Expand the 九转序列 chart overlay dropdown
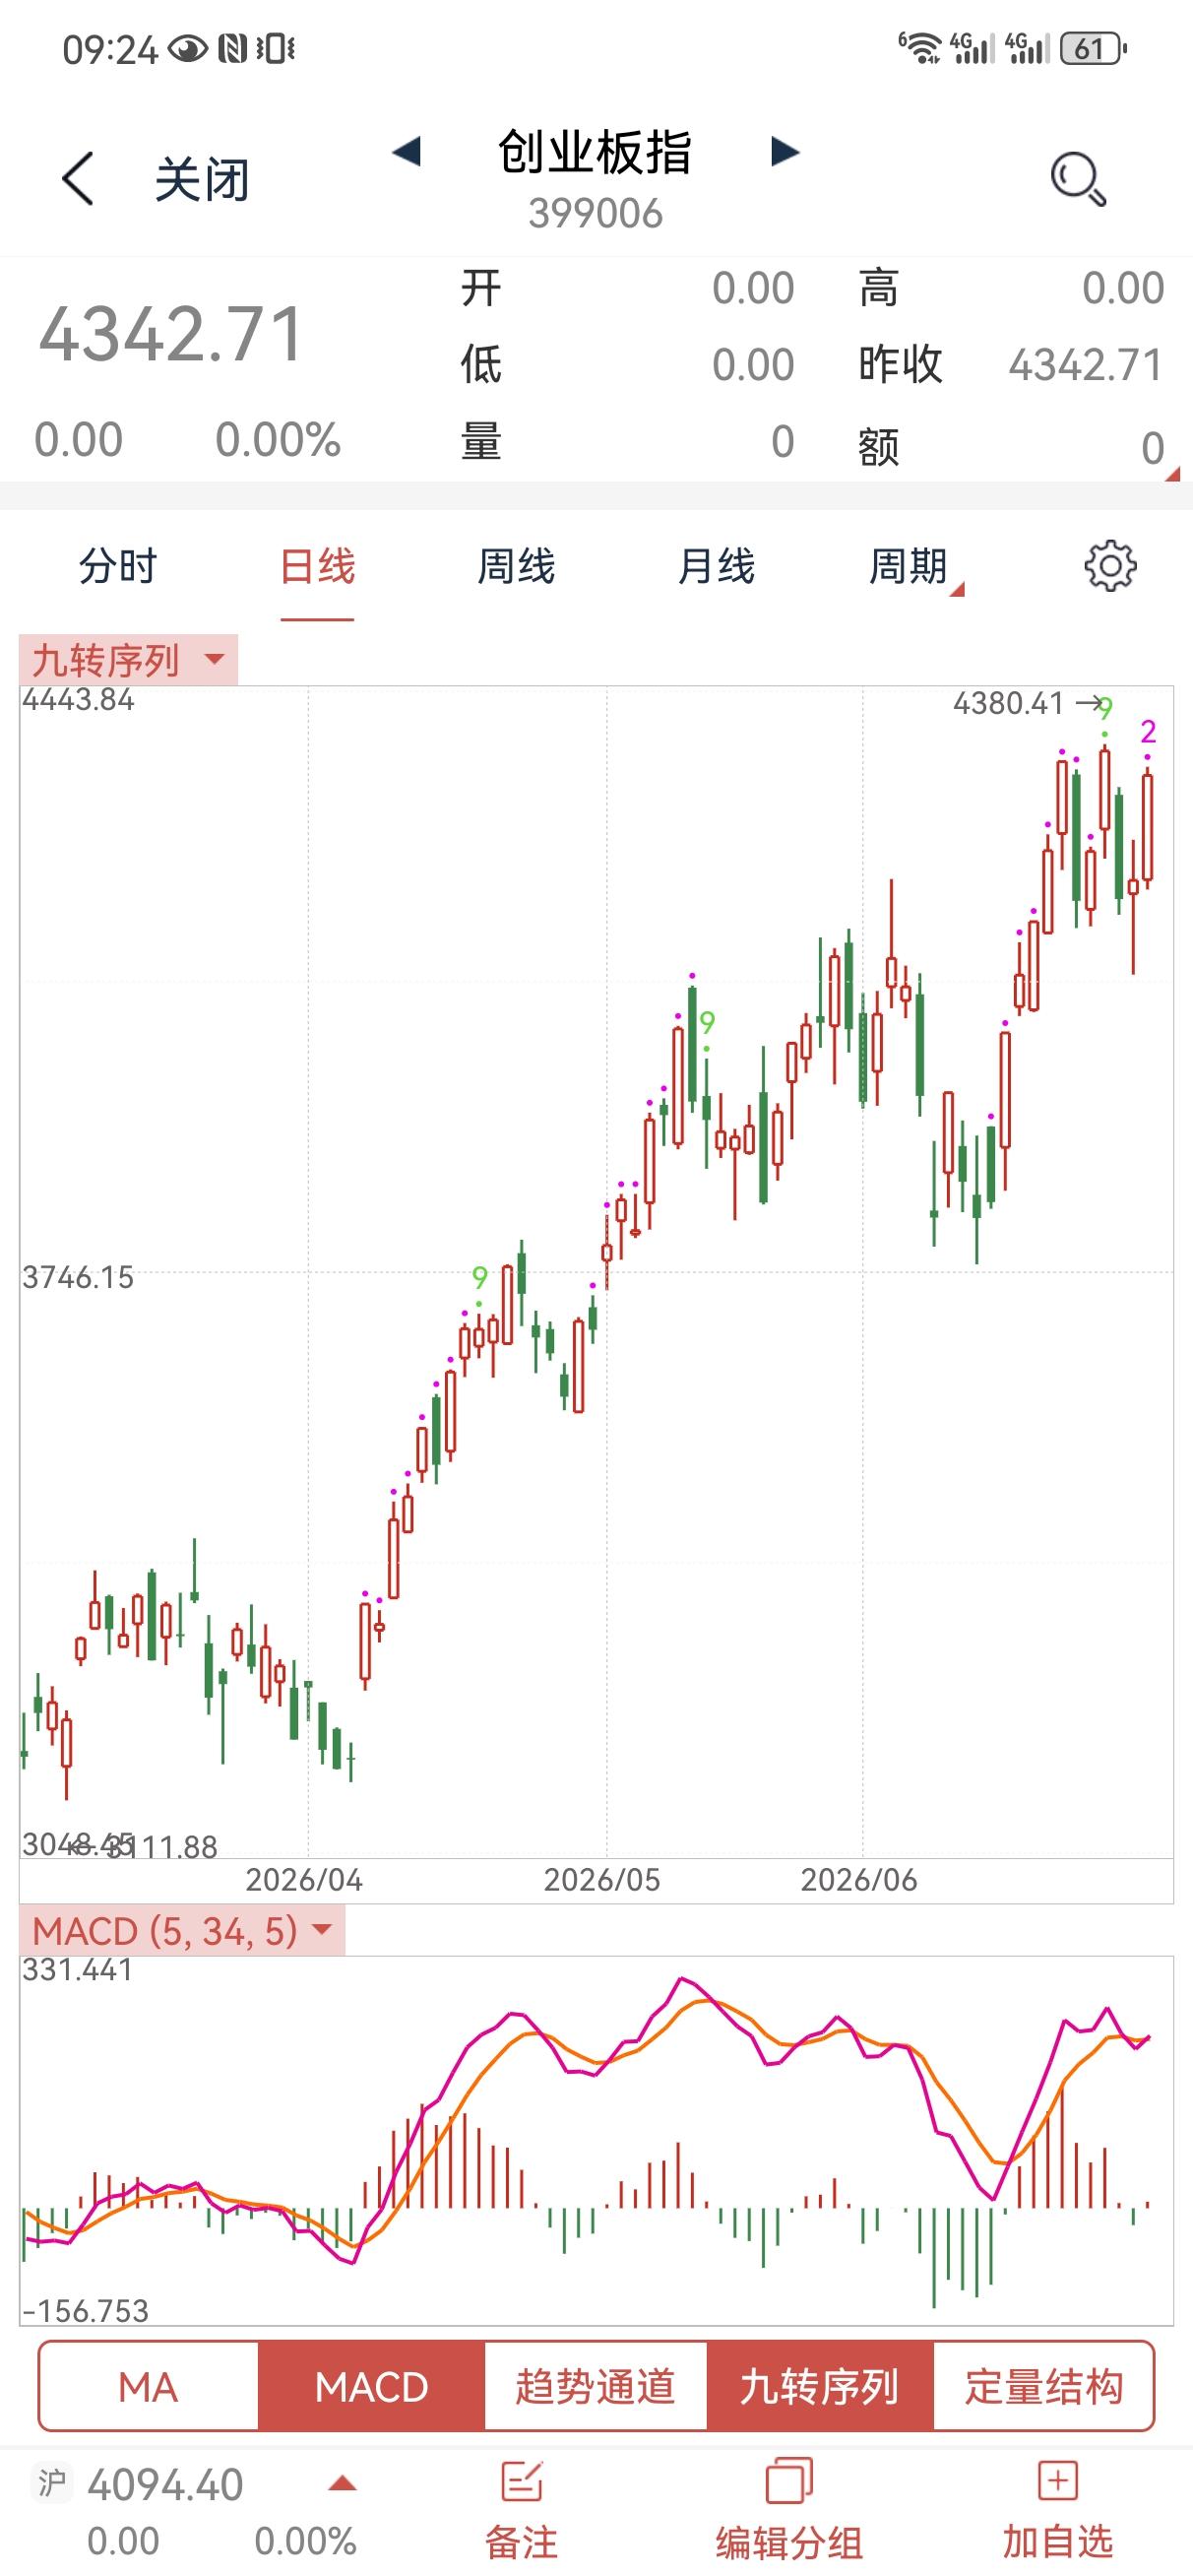This screenshot has height=2576, width=1193. pos(128,660)
